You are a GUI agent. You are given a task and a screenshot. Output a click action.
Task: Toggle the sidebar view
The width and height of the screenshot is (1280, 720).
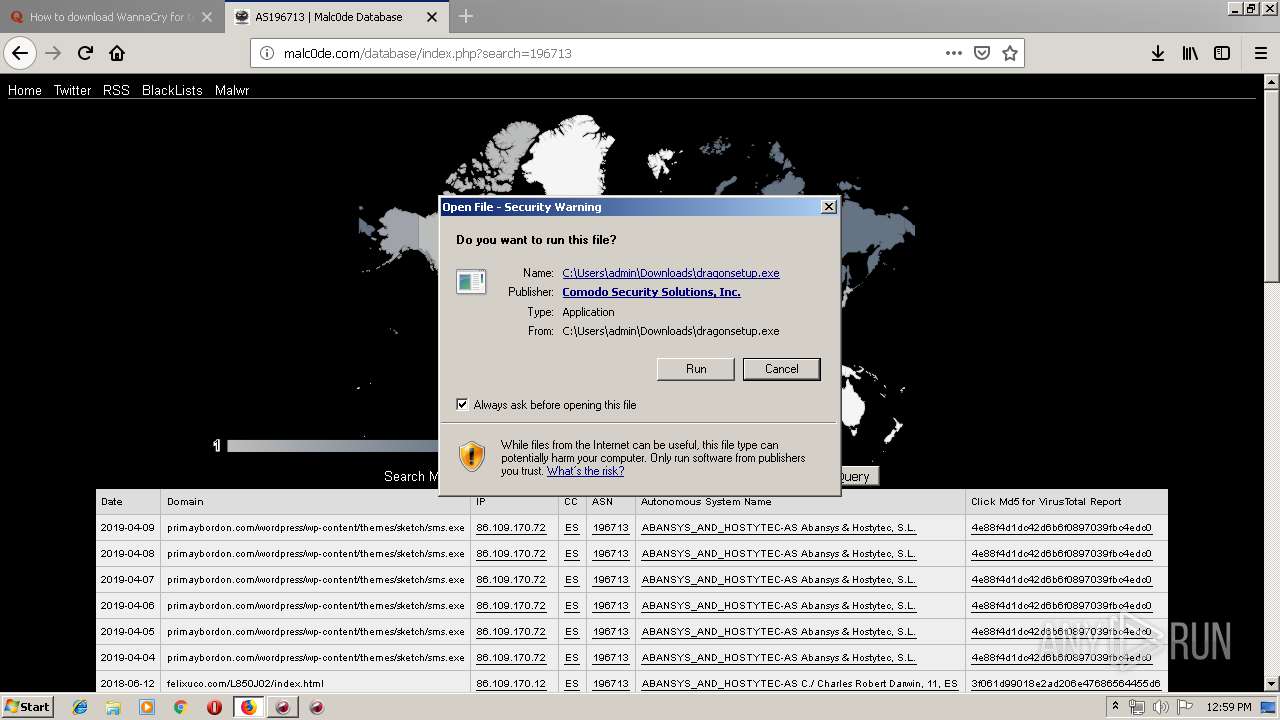pyautogui.click(x=1222, y=53)
